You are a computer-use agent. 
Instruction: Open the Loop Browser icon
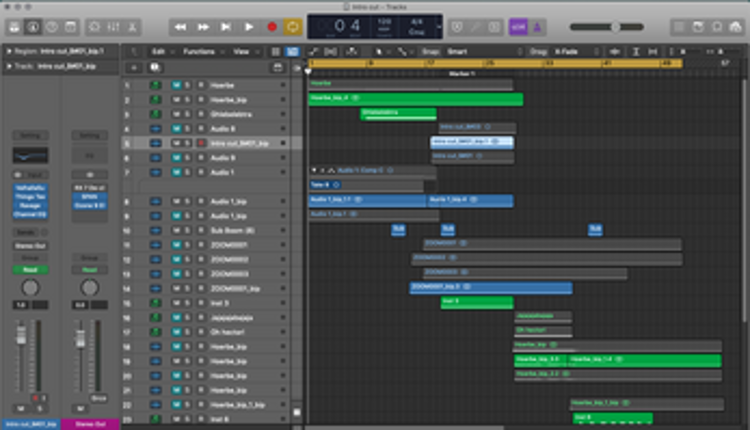[x=717, y=27]
